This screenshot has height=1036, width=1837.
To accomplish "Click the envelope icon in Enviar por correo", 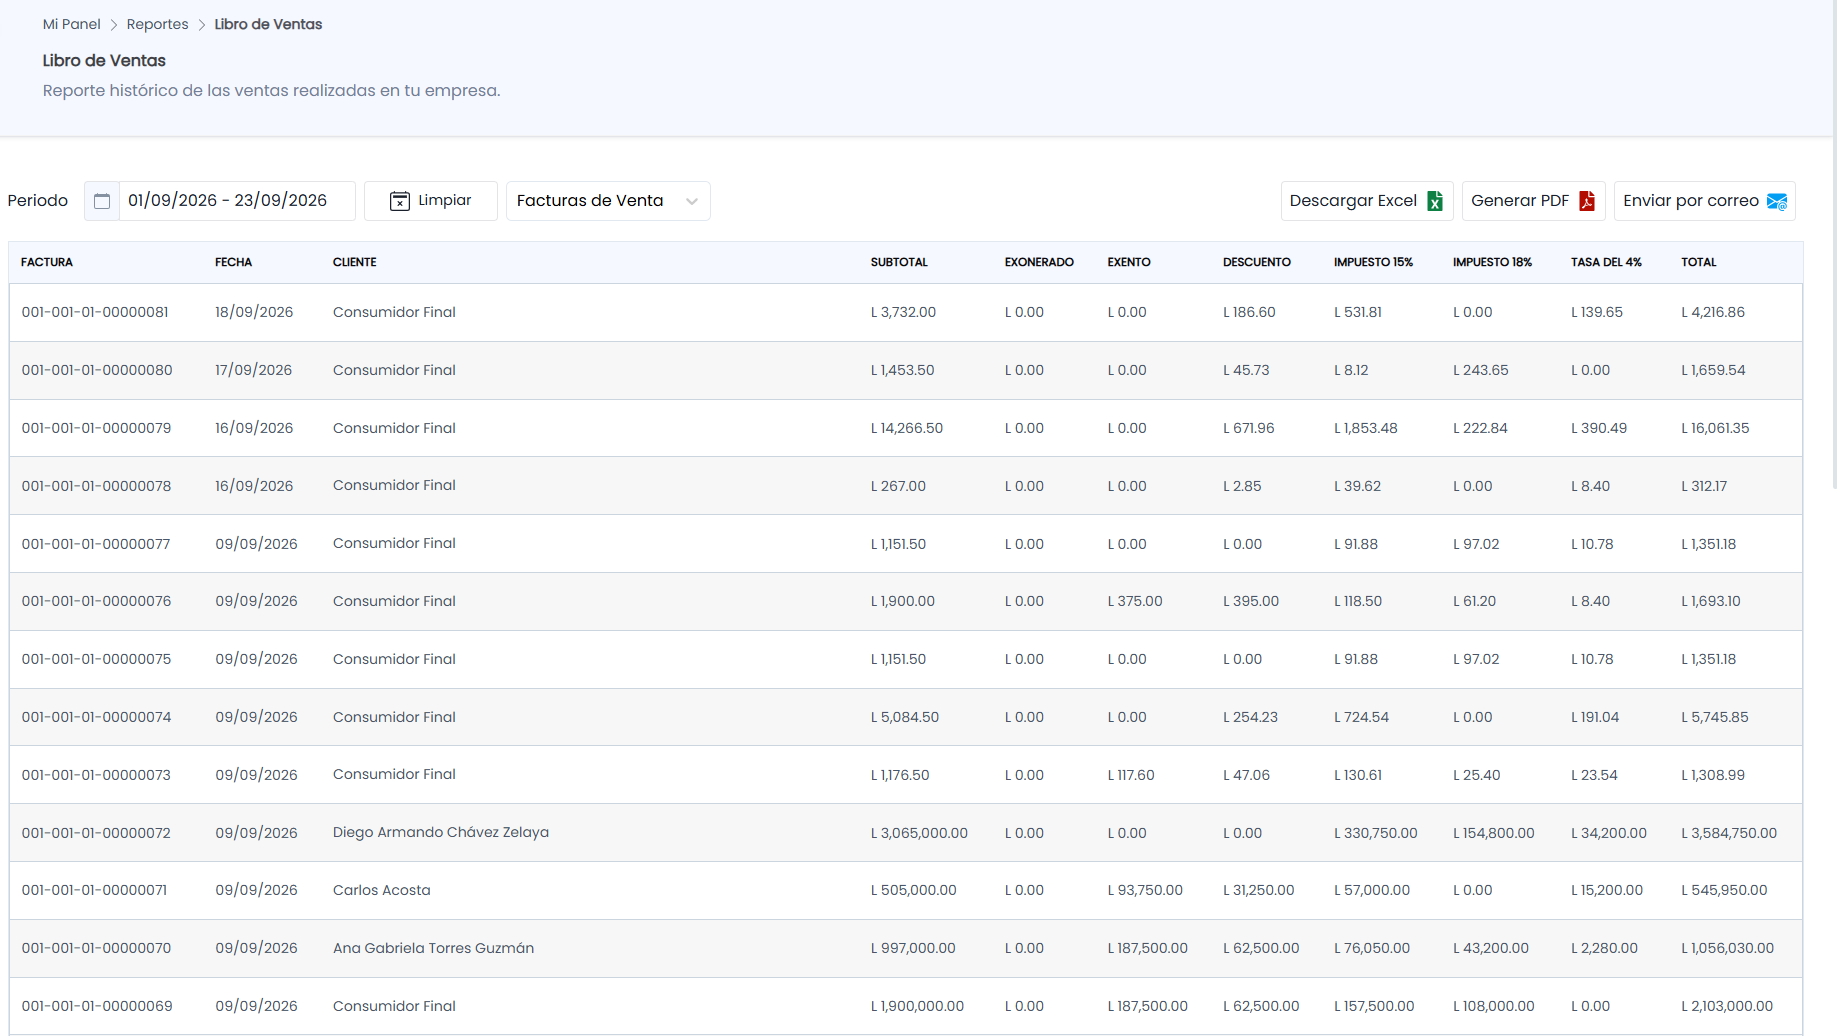I will (1777, 201).
